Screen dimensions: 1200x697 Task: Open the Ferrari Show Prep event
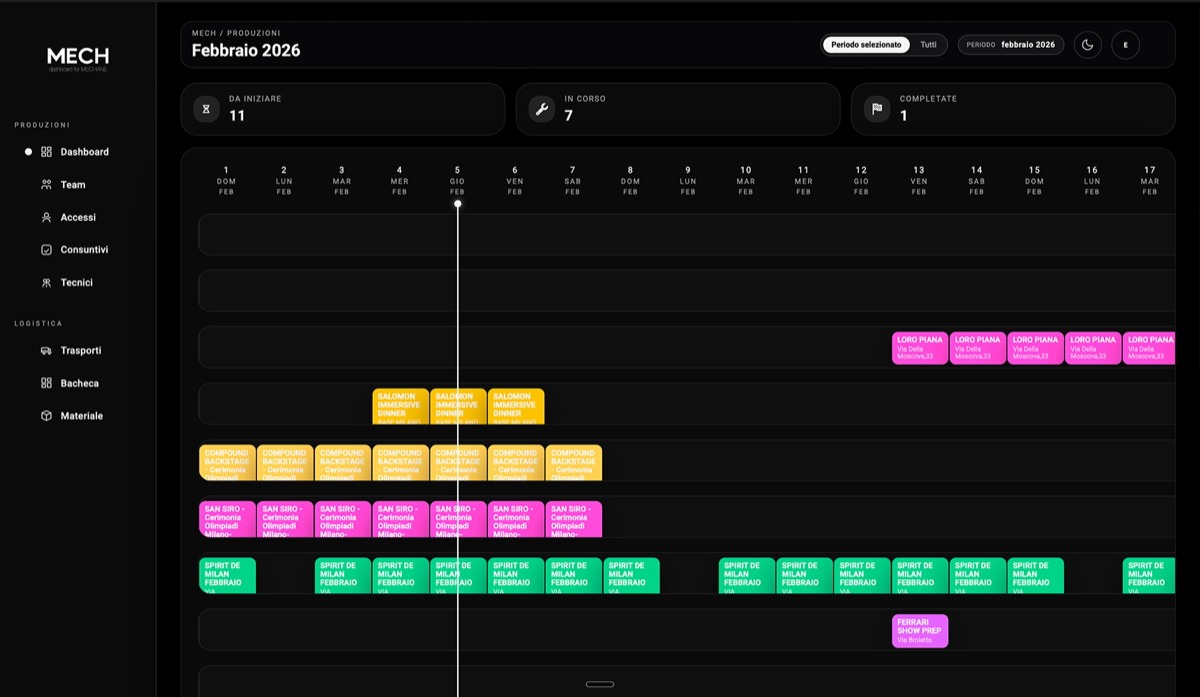920,631
